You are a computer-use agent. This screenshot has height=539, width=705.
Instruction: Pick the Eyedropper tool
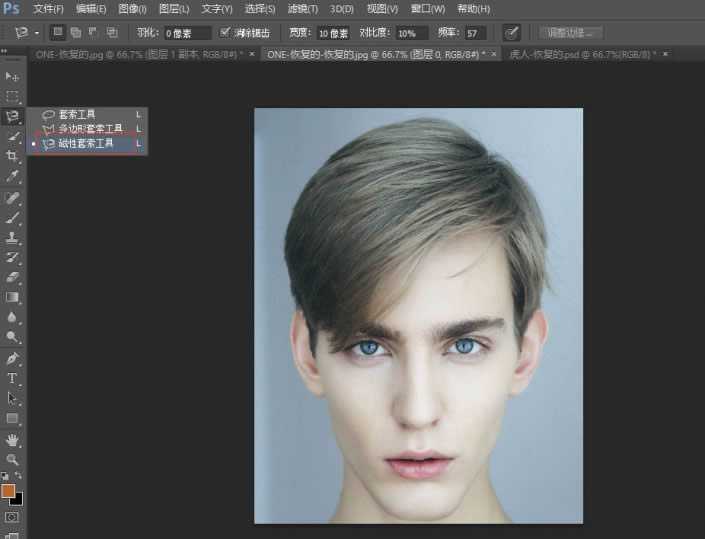pos(12,176)
